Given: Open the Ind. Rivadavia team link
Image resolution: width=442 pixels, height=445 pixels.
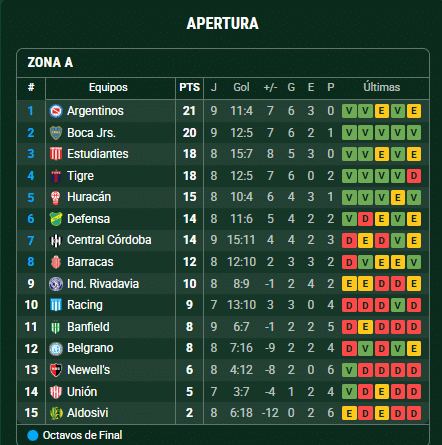Looking at the screenshot, I should pyautogui.click(x=103, y=284).
